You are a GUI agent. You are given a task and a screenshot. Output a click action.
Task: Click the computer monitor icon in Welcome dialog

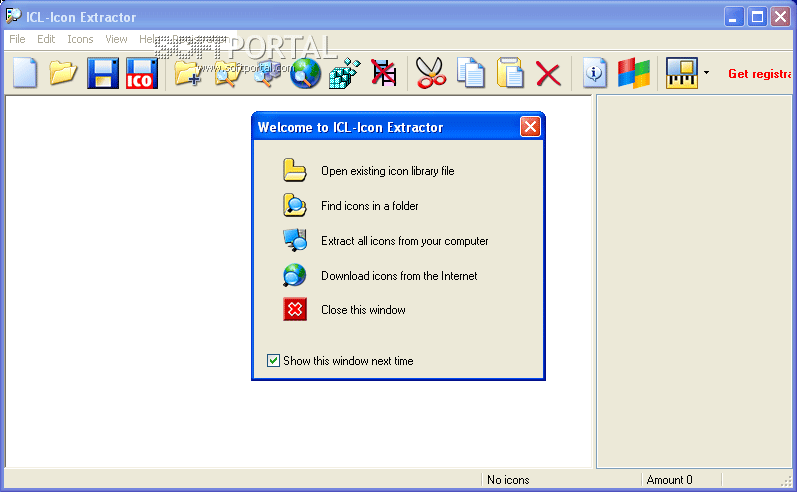295,240
